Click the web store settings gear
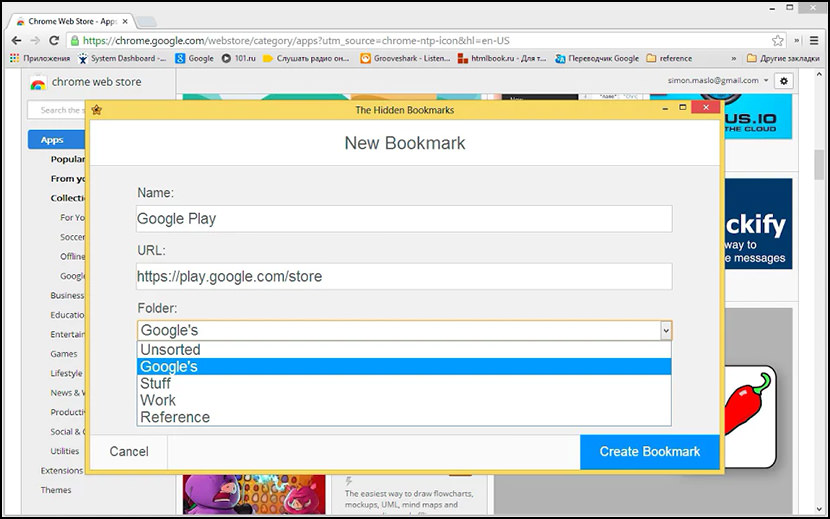This screenshot has width=830, height=519. pos(783,81)
